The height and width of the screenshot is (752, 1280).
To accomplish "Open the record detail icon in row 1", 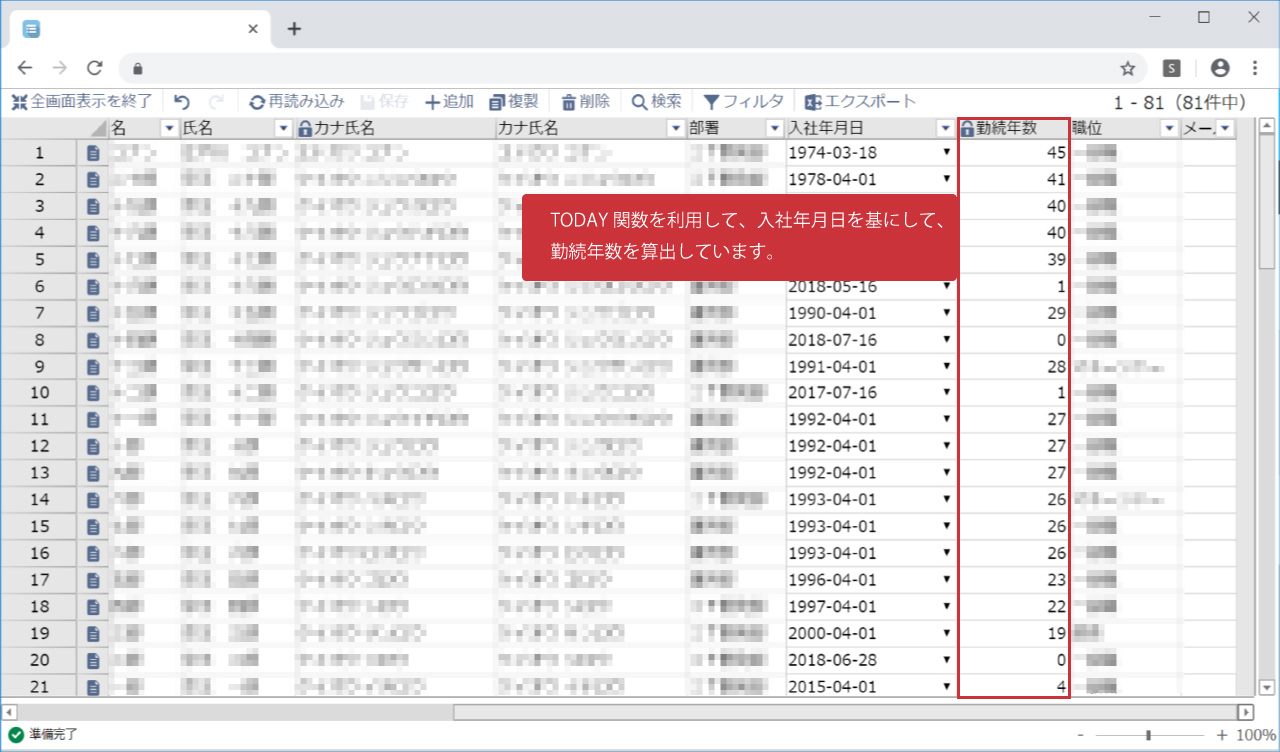I will (93, 153).
